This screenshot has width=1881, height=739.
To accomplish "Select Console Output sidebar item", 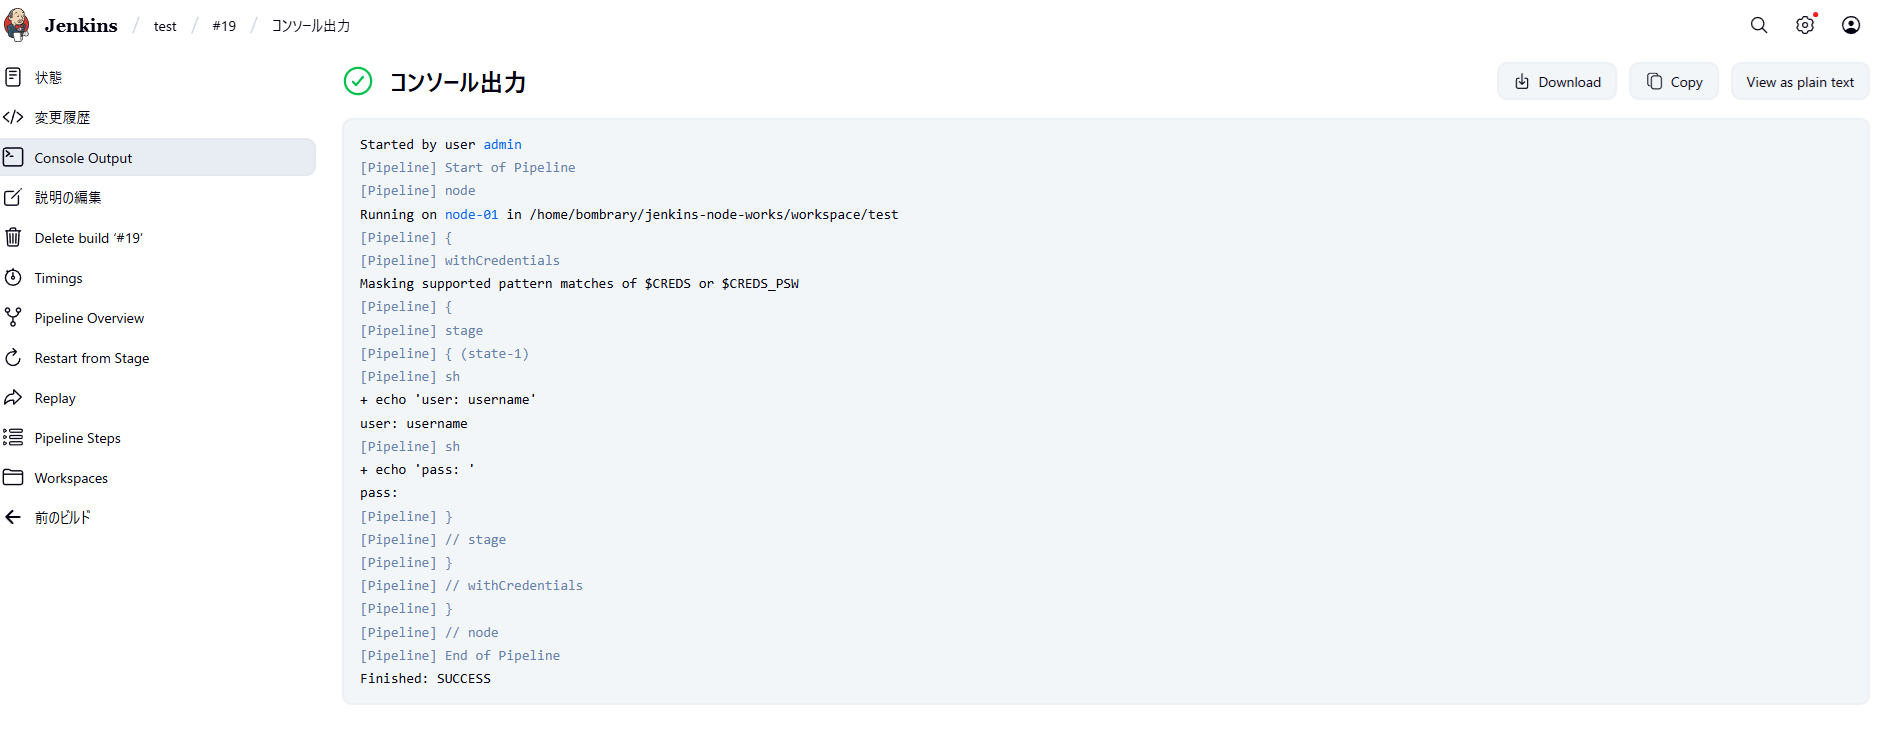I will pyautogui.click(x=83, y=158).
